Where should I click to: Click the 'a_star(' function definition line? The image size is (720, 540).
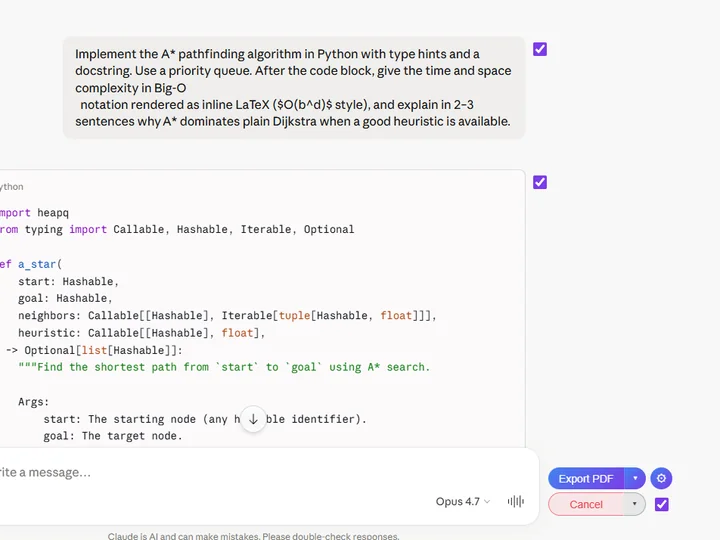[31, 264]
